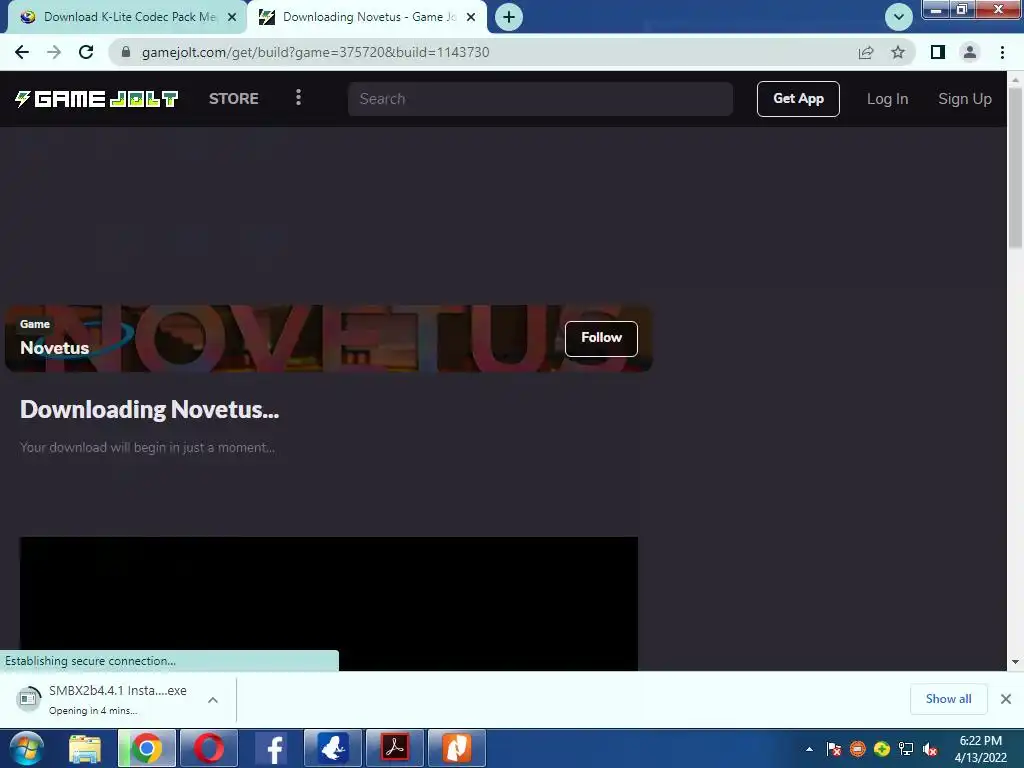
Task: Open File Explorer from the taskbar
Action: click(x=85, y=748)
